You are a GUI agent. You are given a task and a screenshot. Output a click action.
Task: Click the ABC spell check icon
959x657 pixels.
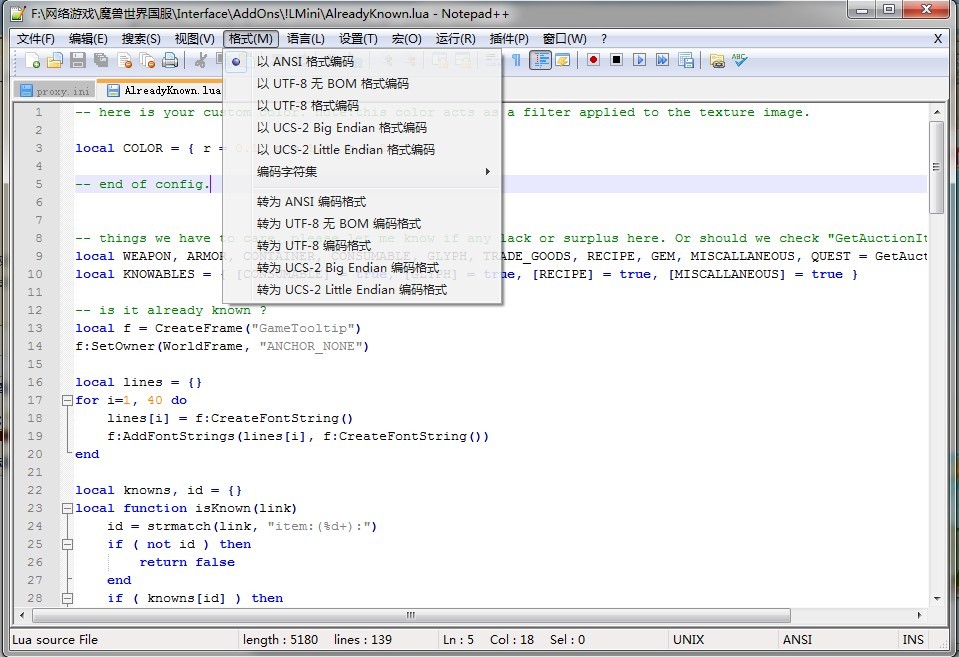pyautogui.click(x=740, y=61)
